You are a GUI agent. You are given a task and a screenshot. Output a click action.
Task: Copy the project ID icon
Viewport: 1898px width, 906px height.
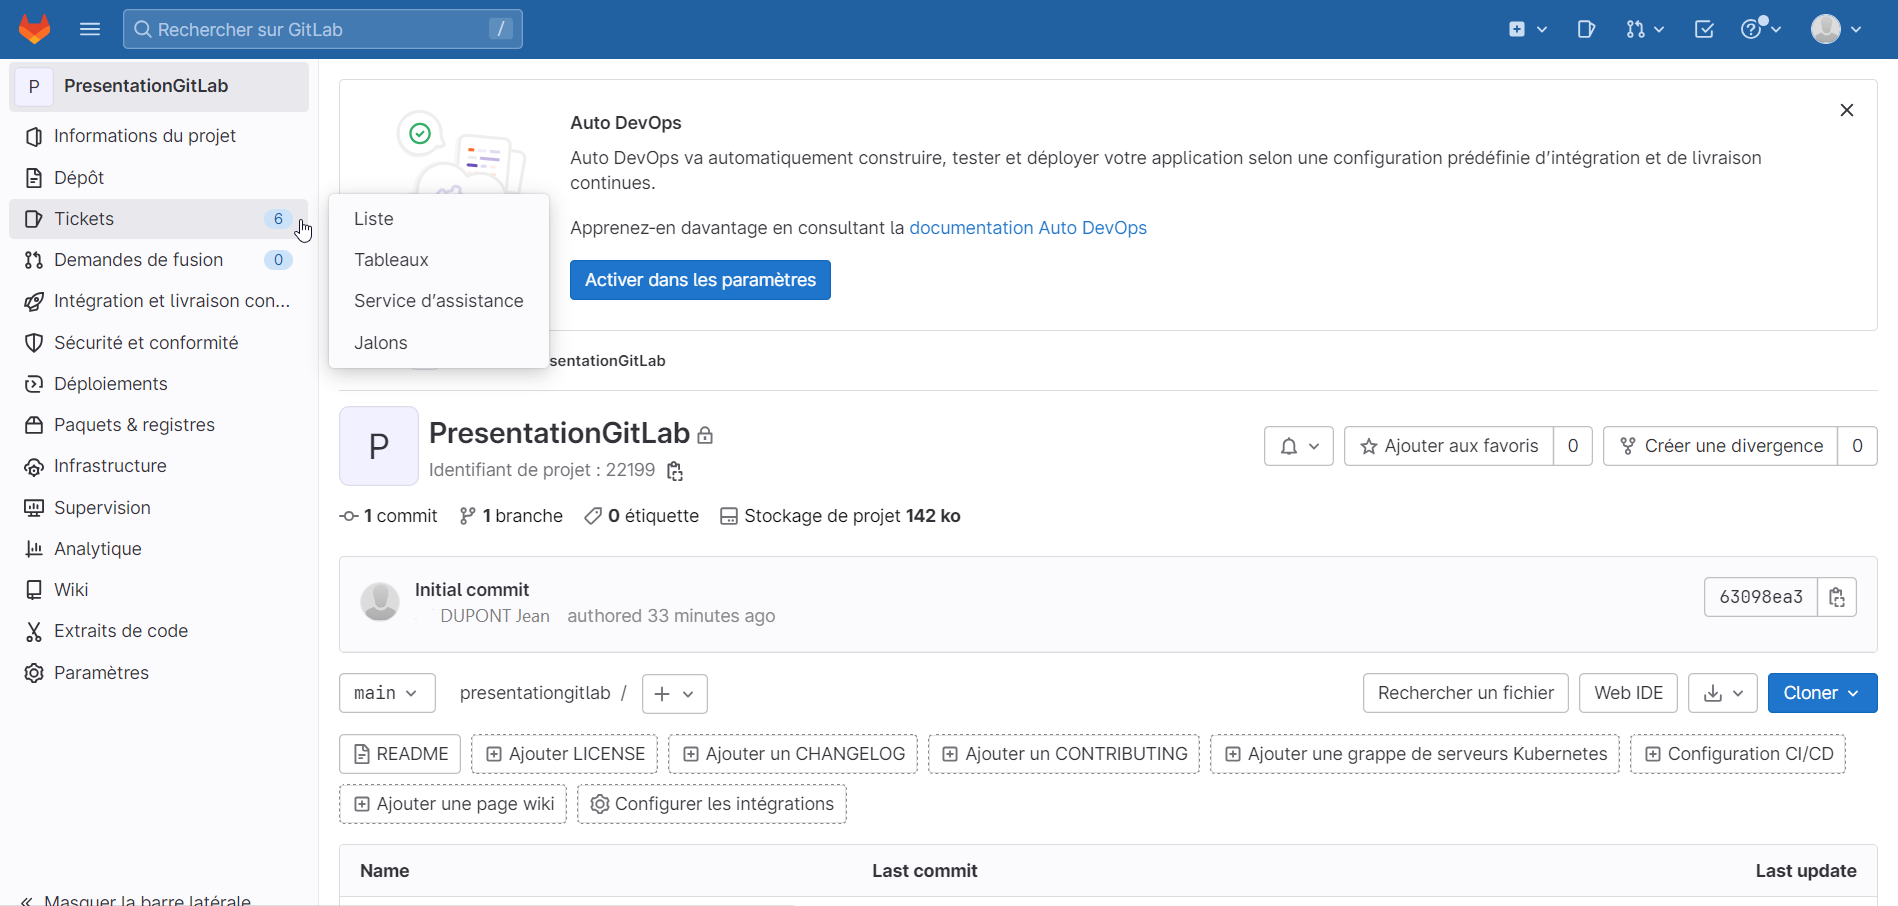coord(675,471)
